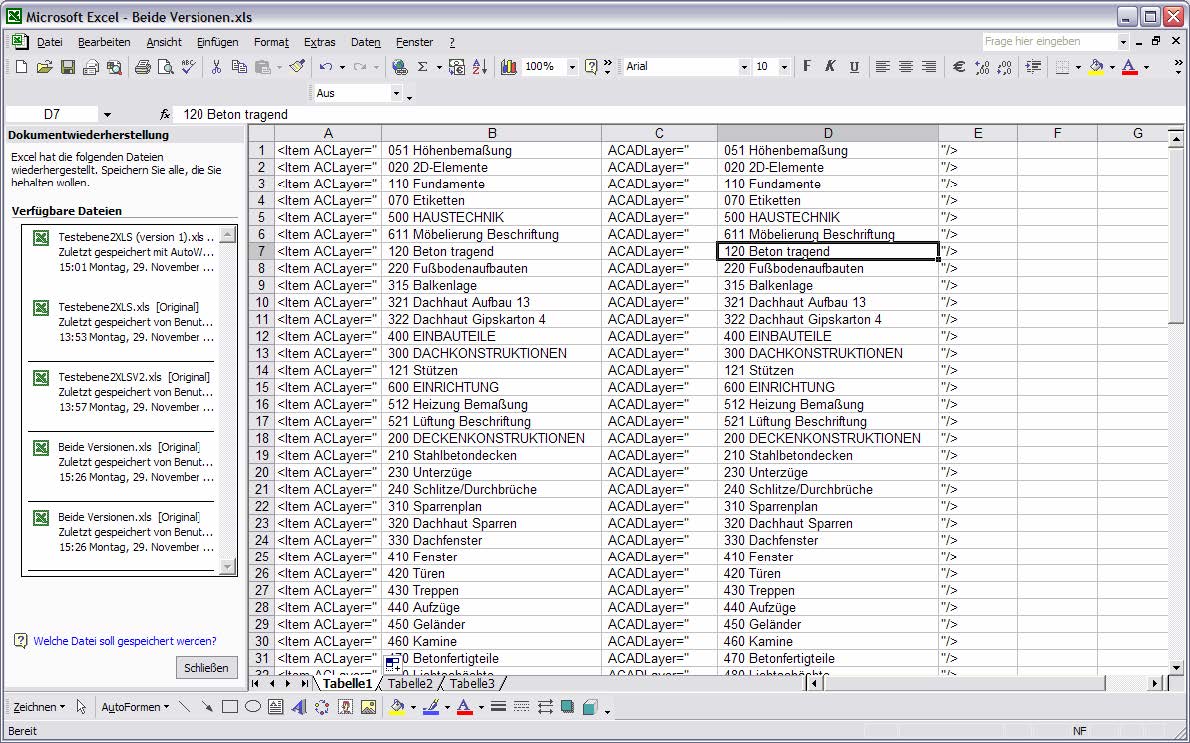
Task: Select Testebene2XLS (version 1).xls recovered file
Action: pyautogui.click(x=125, y=253)
